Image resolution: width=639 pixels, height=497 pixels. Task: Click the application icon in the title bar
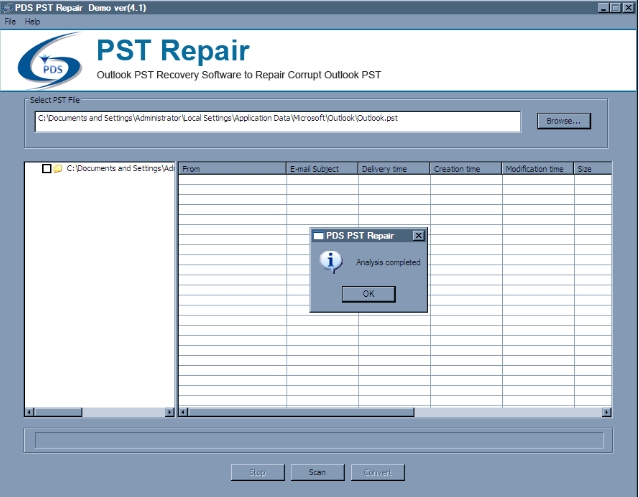(x=7, y=8)
